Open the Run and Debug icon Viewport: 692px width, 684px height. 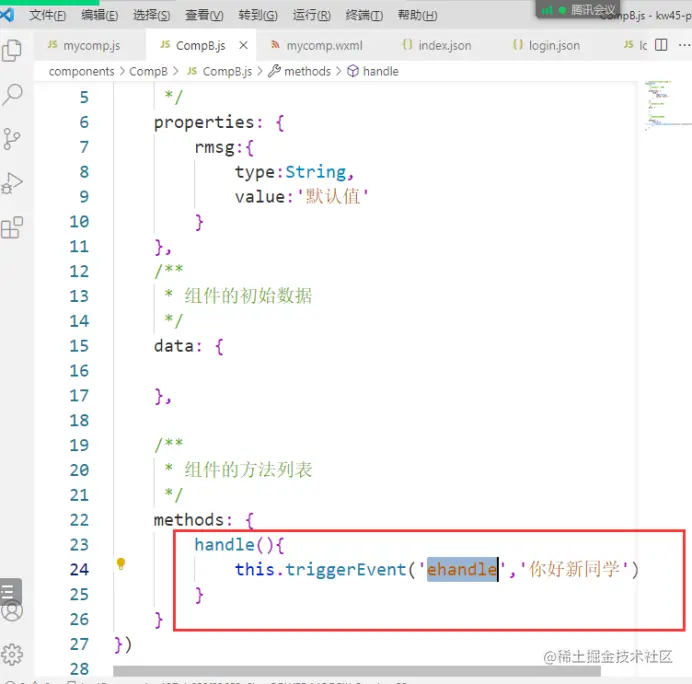pos(12,183)
